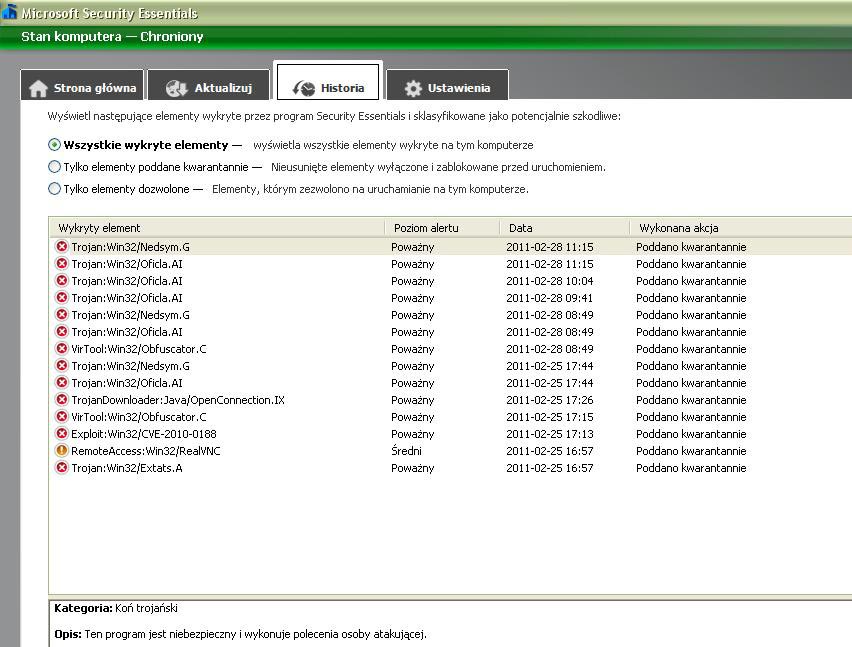Click red alert icon of Oficla.AI at 09:41
This screenshot has width=852, height=647.
tap(62, 298)
